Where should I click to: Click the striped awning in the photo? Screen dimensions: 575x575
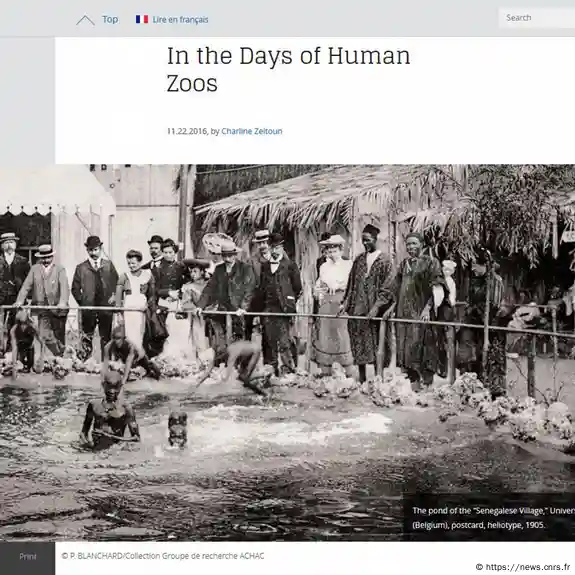(26, 209)
